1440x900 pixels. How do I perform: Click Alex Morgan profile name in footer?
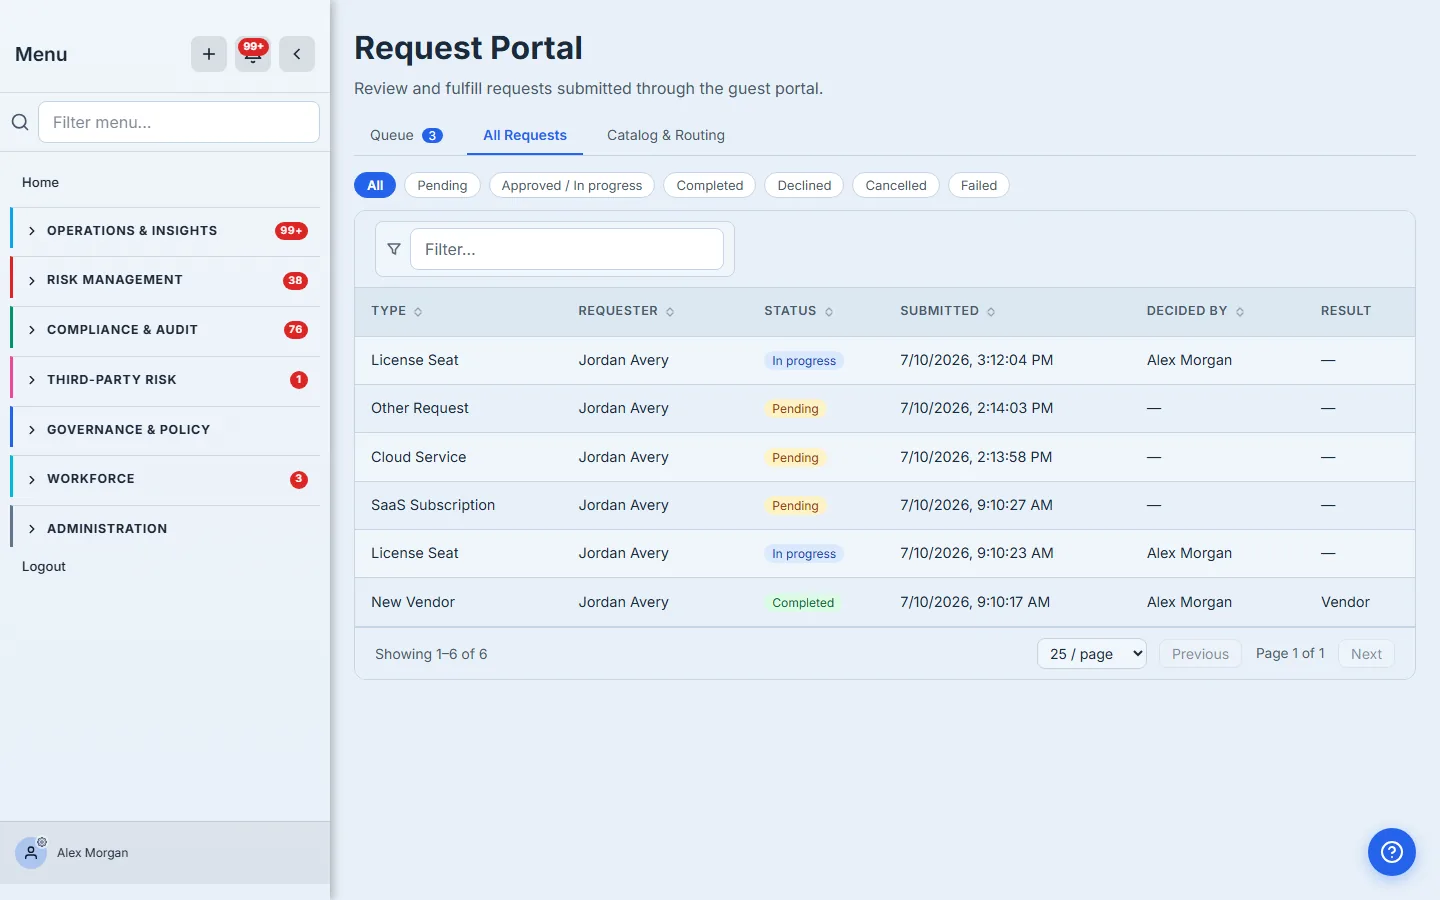pyautogui.click(x=93, y=853)
